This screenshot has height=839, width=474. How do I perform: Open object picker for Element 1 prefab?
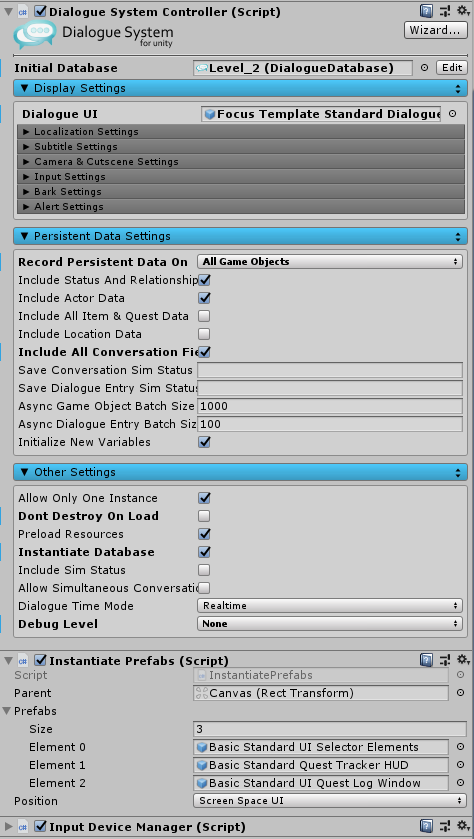tap(460, 765)
